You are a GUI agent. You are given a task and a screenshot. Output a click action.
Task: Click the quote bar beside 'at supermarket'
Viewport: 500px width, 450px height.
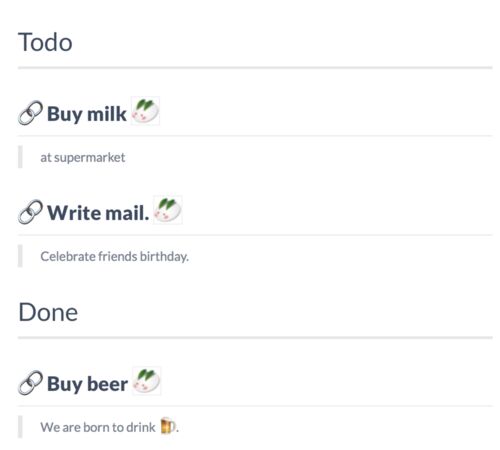(x=20, y=157)
